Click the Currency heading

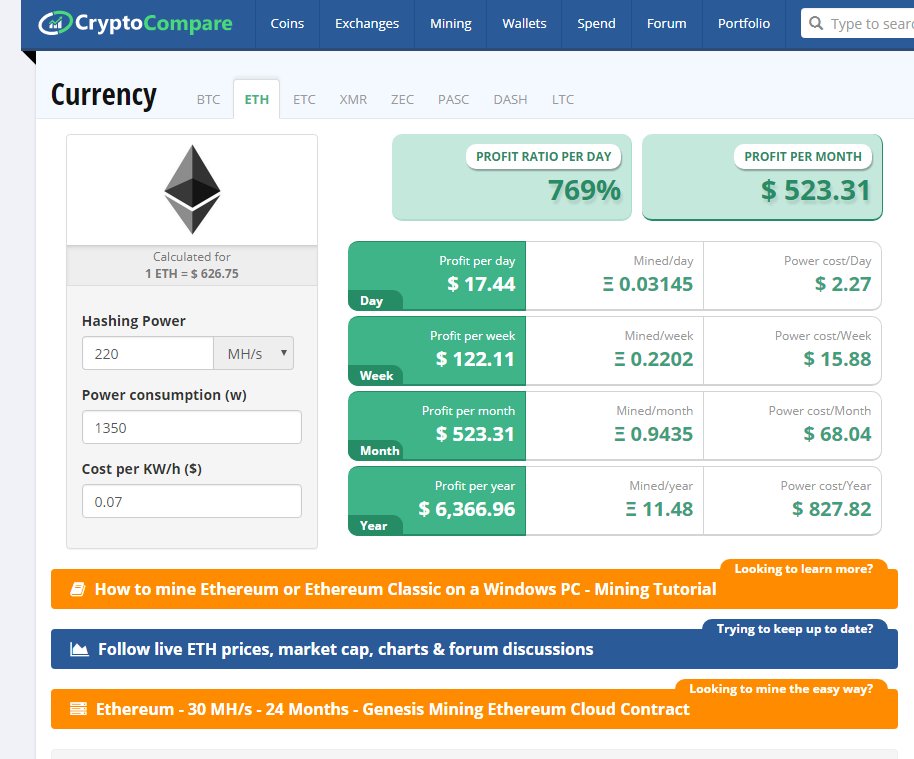pos(104,95)
